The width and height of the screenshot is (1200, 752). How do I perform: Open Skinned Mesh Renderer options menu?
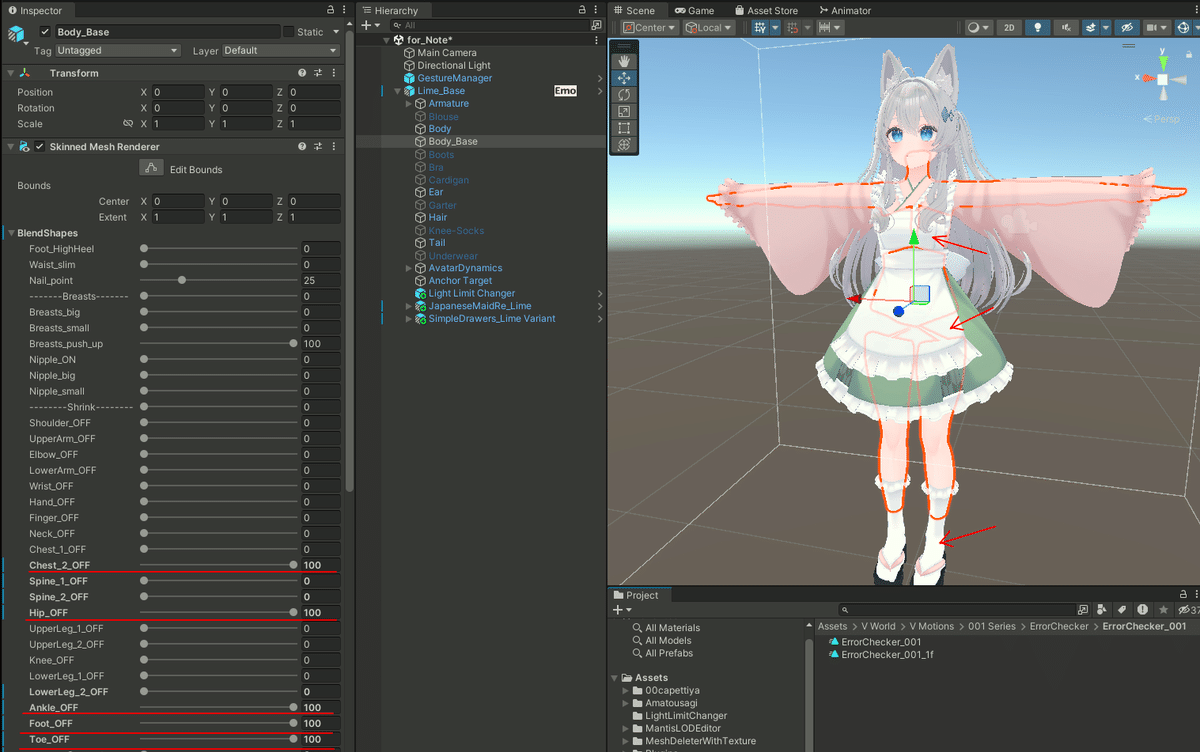(334, 147)
